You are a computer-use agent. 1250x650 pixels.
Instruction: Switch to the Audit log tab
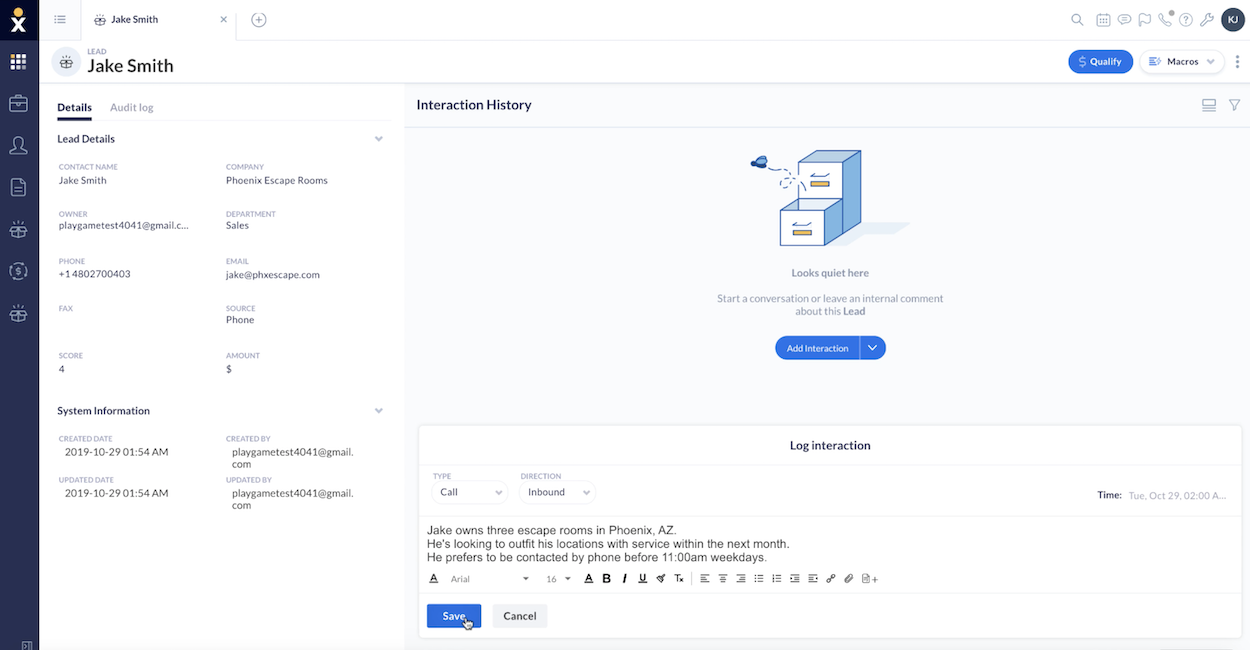point(131,107)
